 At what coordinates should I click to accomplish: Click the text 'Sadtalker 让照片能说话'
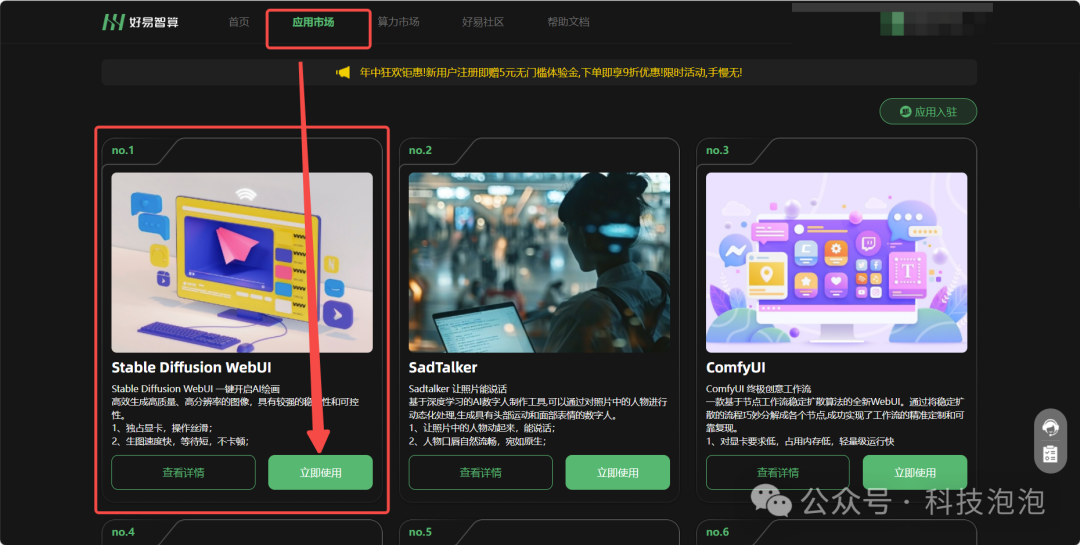pyautogui.click(x=457, y=389)
